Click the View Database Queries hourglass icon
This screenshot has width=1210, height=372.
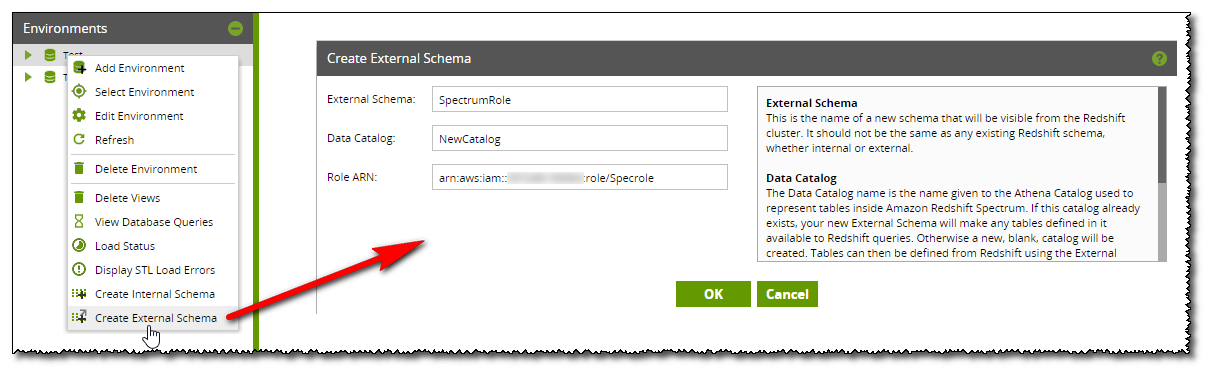click(79, 222)
